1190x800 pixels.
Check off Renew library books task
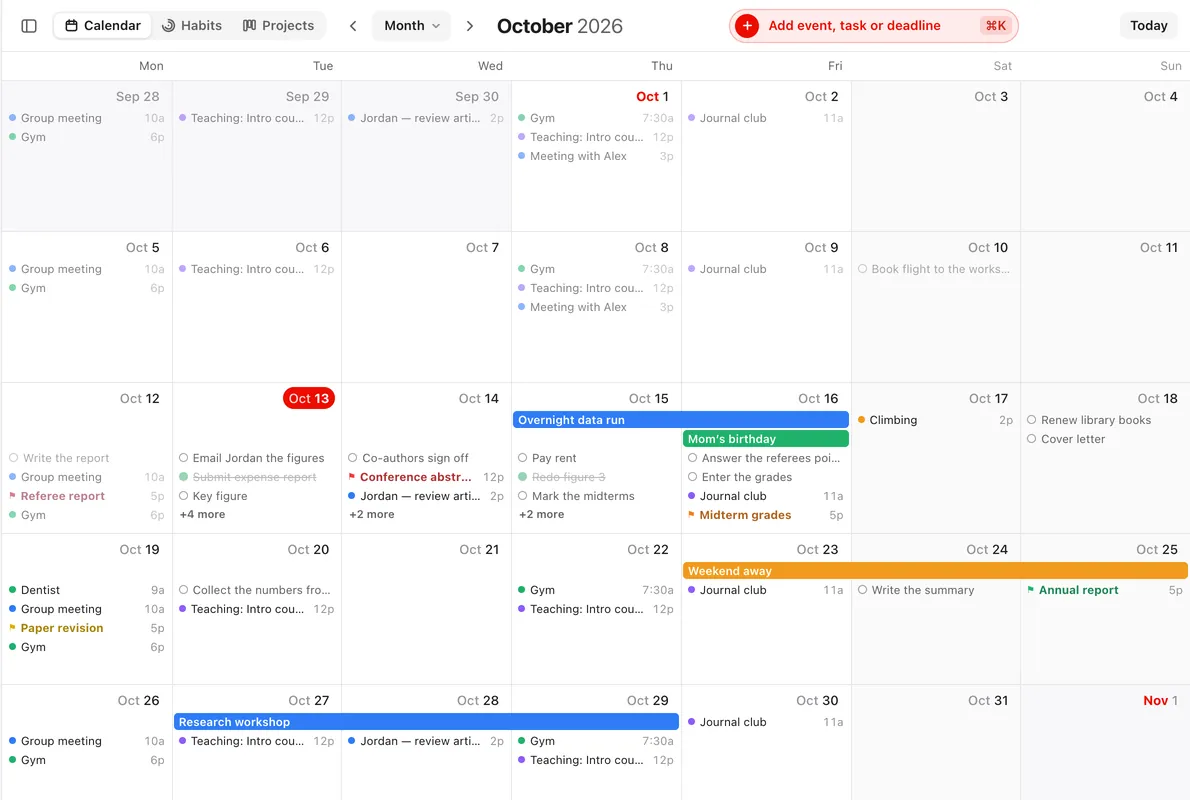pyautogui.click(x=1032, y=420)
